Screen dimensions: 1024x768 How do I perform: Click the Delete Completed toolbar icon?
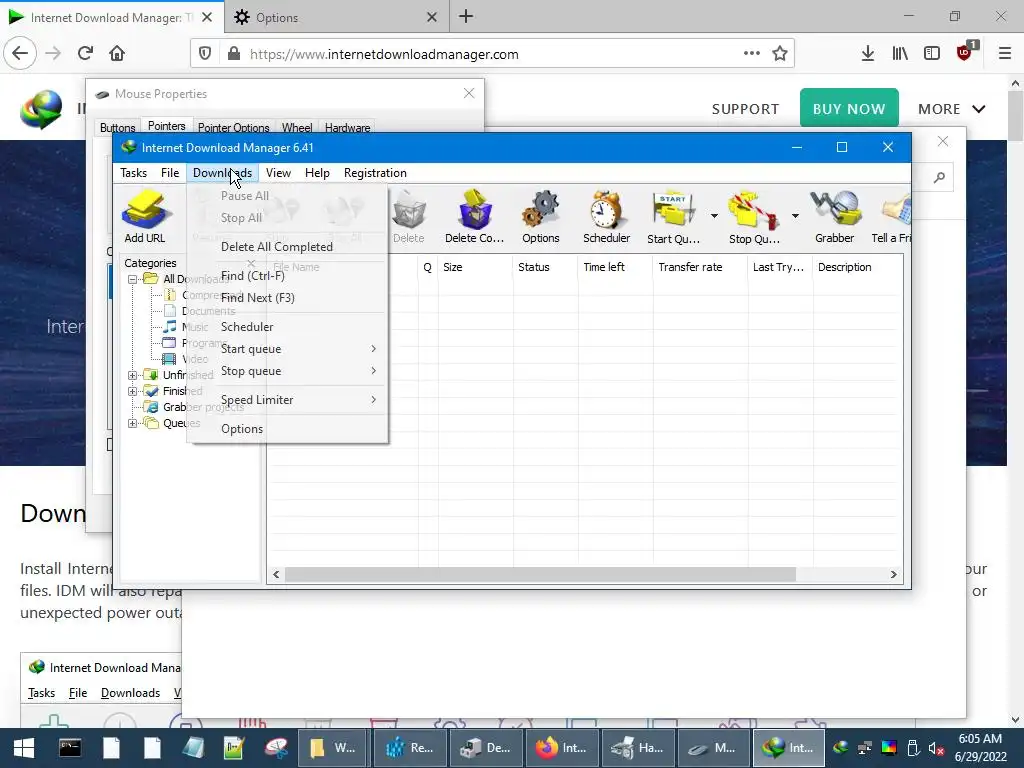(x=474, y=217)
